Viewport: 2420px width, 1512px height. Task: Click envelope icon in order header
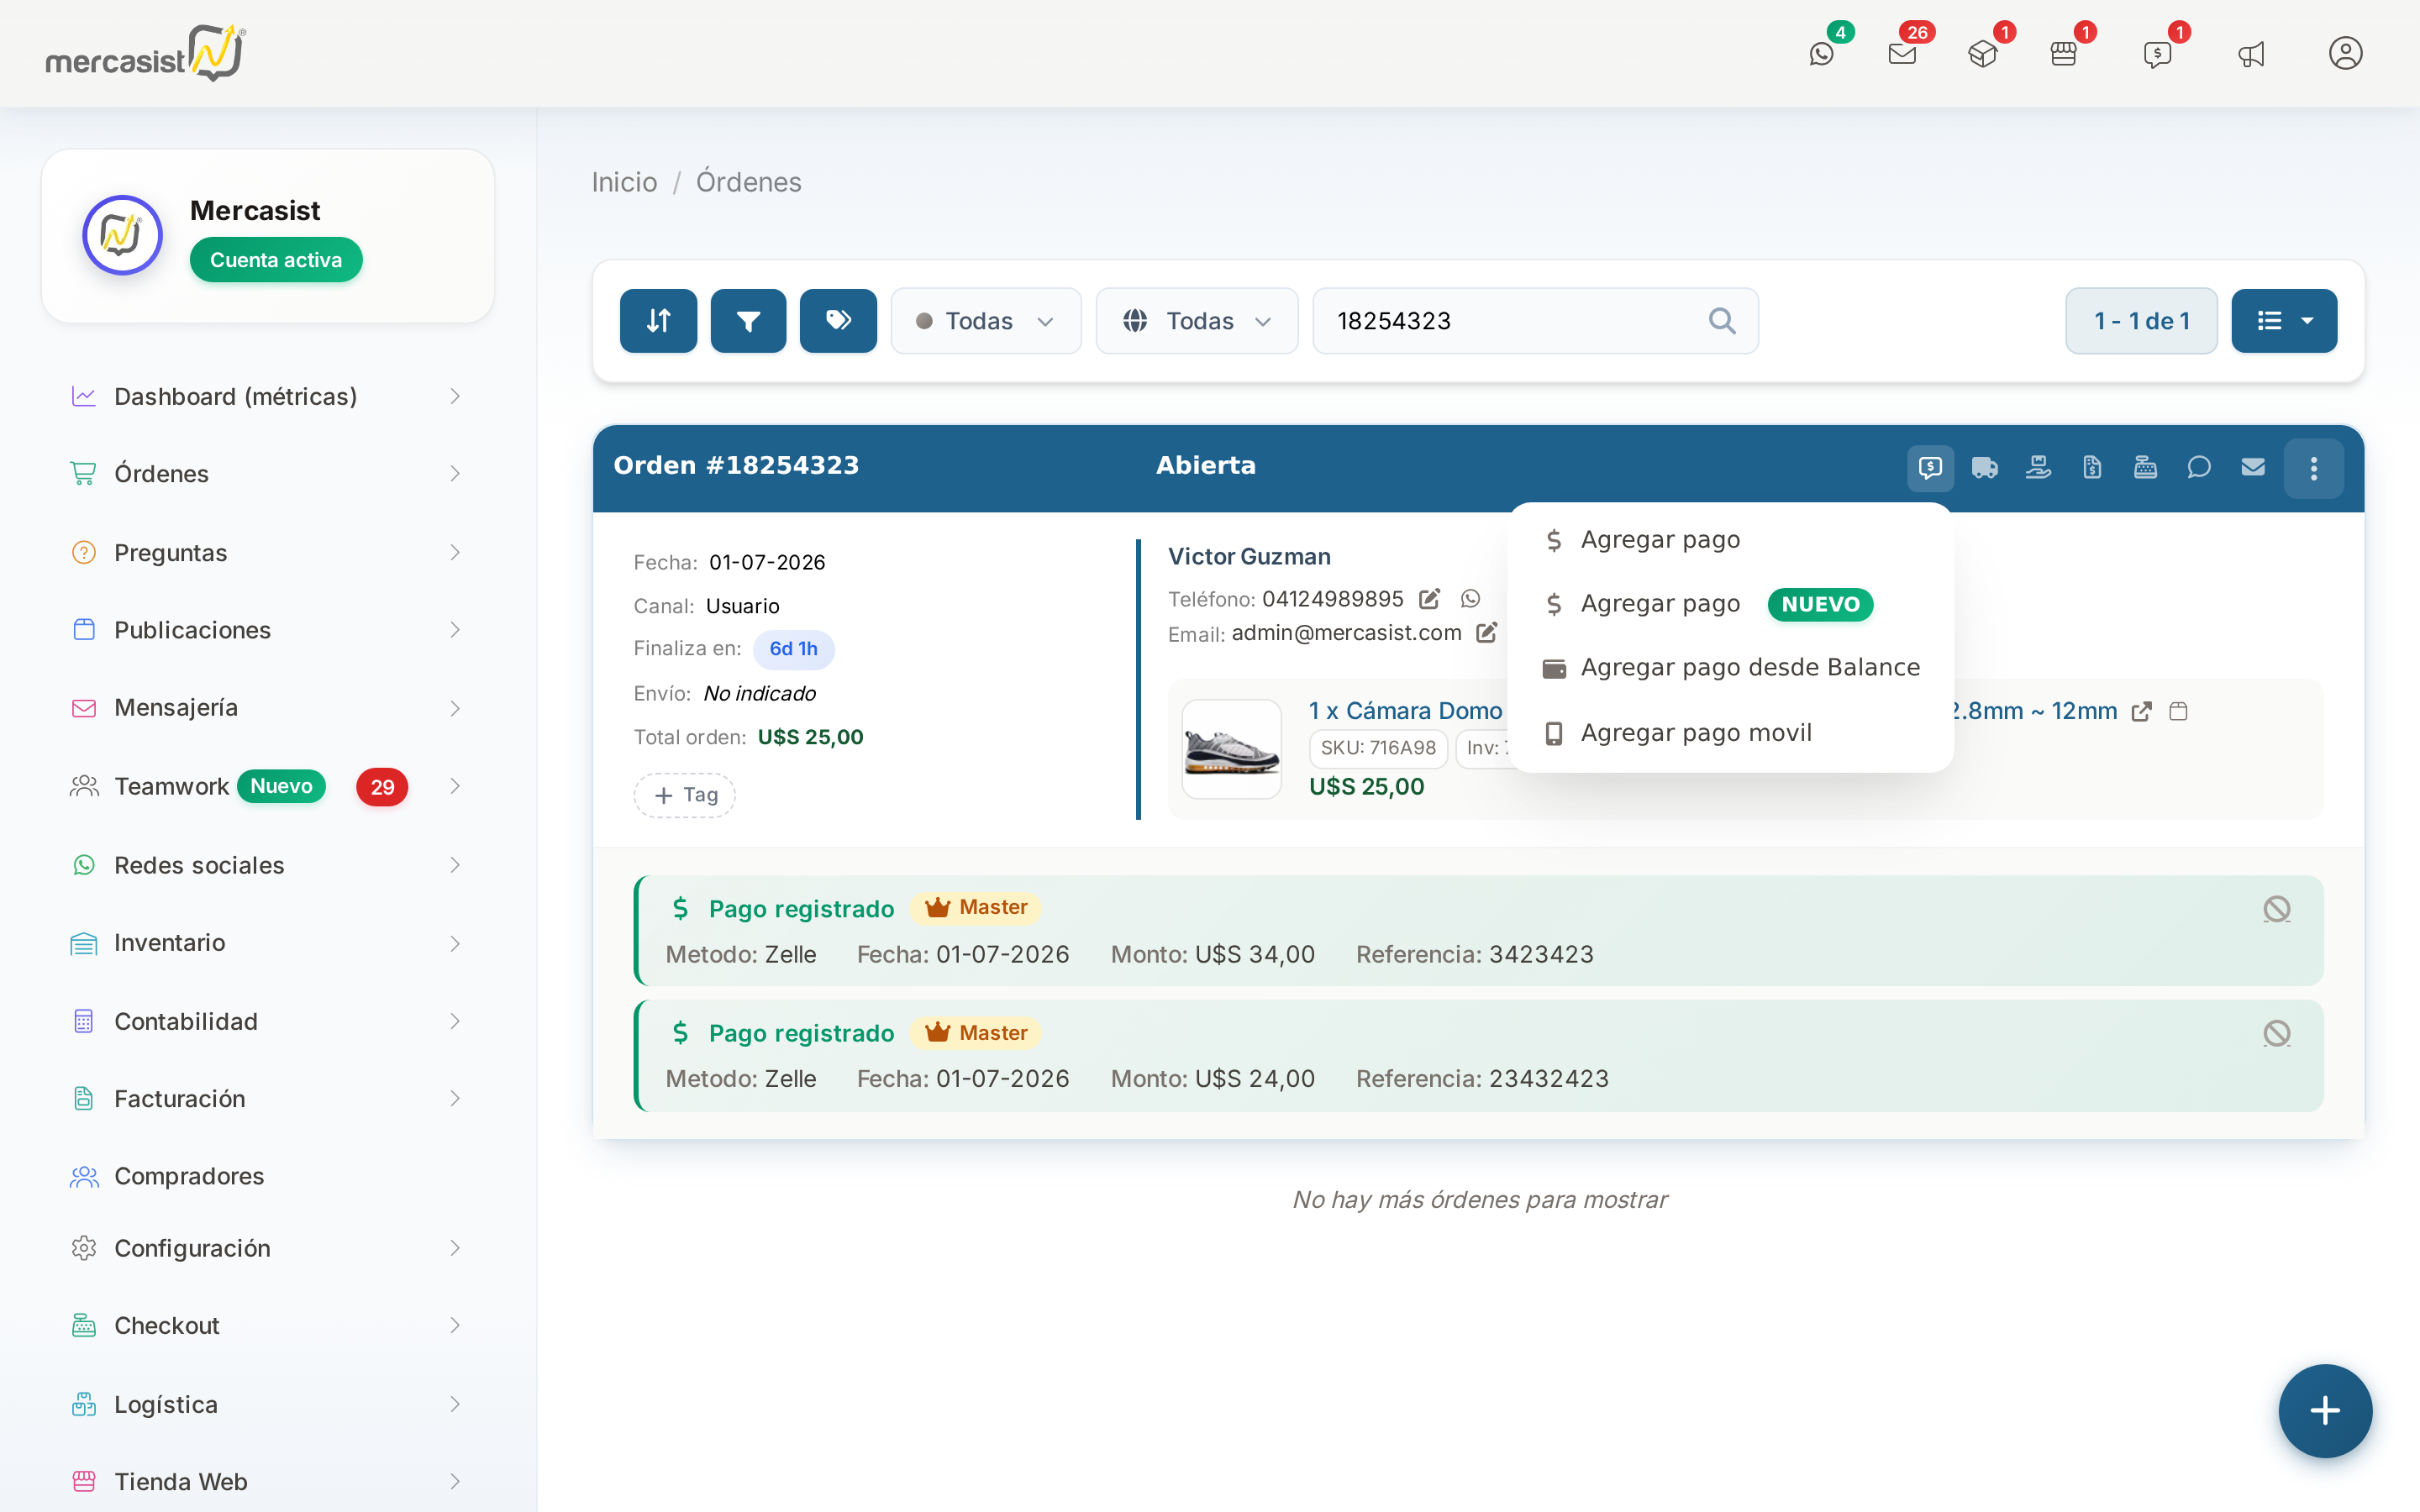point(2253,468)
